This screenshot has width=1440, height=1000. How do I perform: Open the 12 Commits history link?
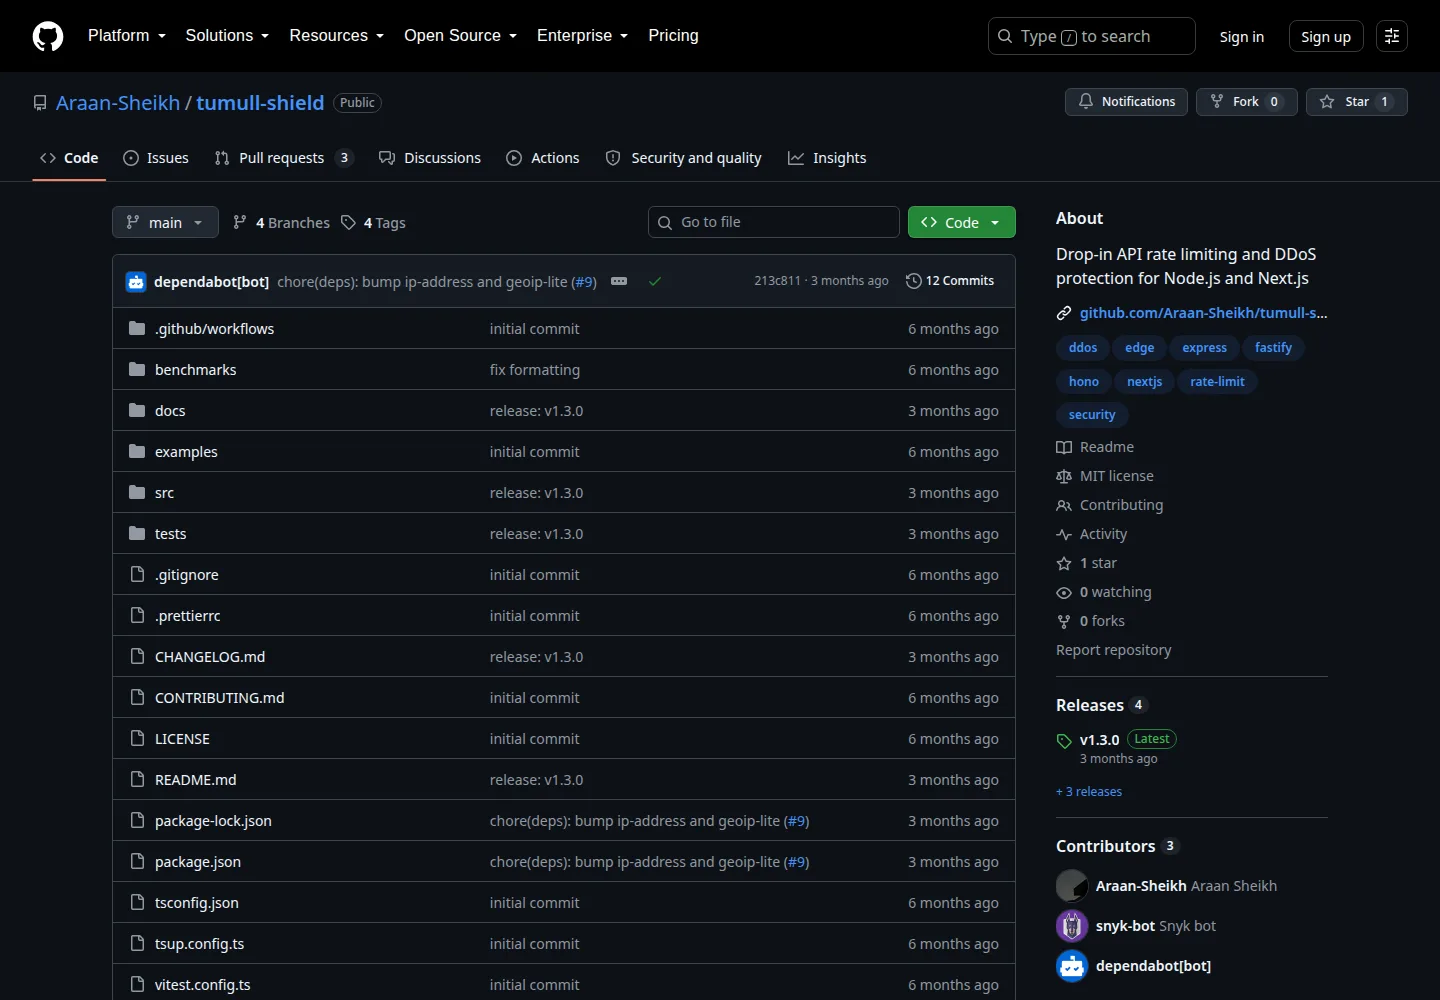pyautogui.click(x=950, y=281)
